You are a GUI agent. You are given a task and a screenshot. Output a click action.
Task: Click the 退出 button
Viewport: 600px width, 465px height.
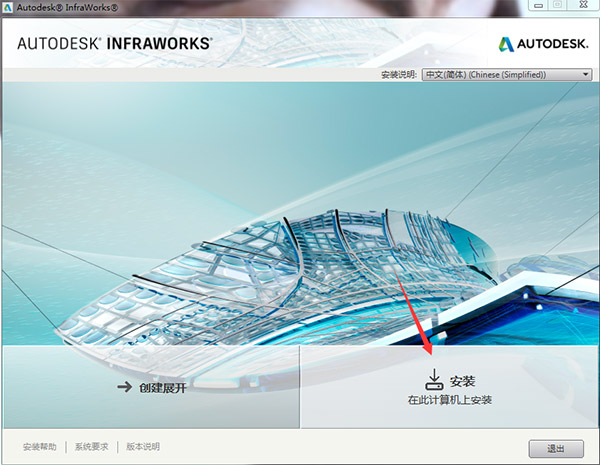point(556,449)
